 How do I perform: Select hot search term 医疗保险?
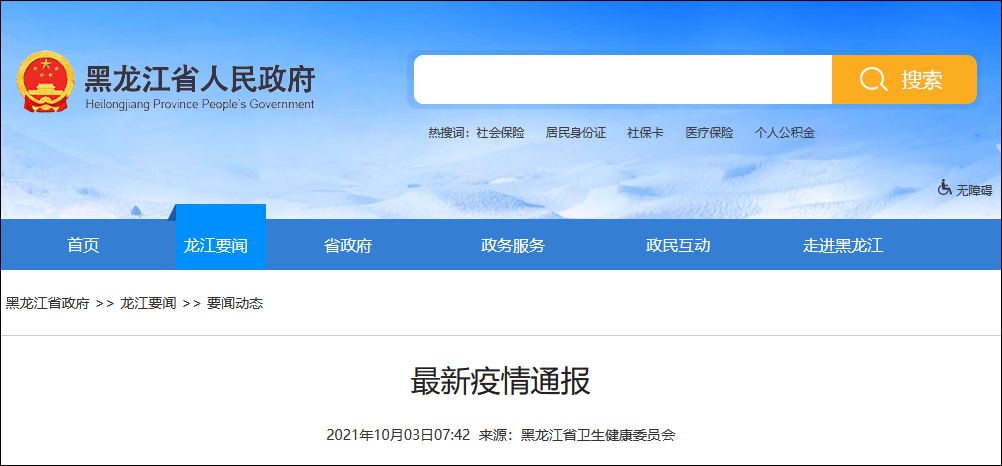(x=709, y=133)
